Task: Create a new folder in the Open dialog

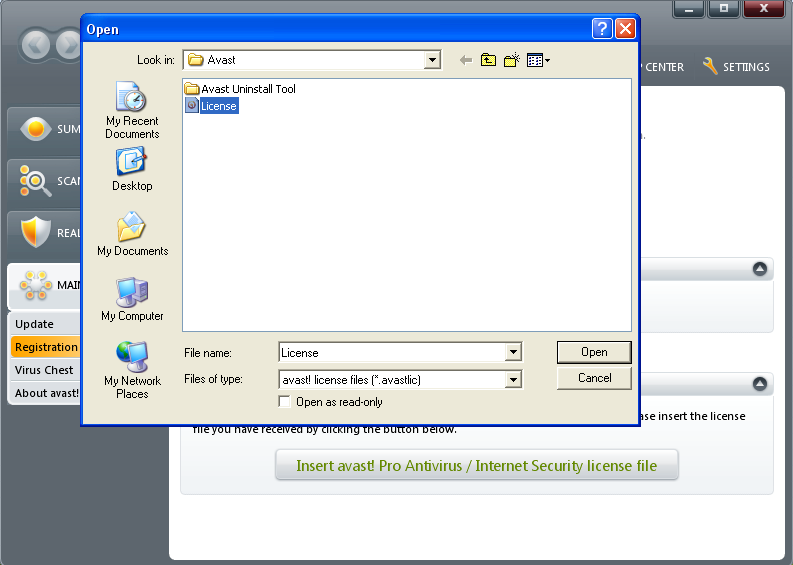Action: click(512, 60)
